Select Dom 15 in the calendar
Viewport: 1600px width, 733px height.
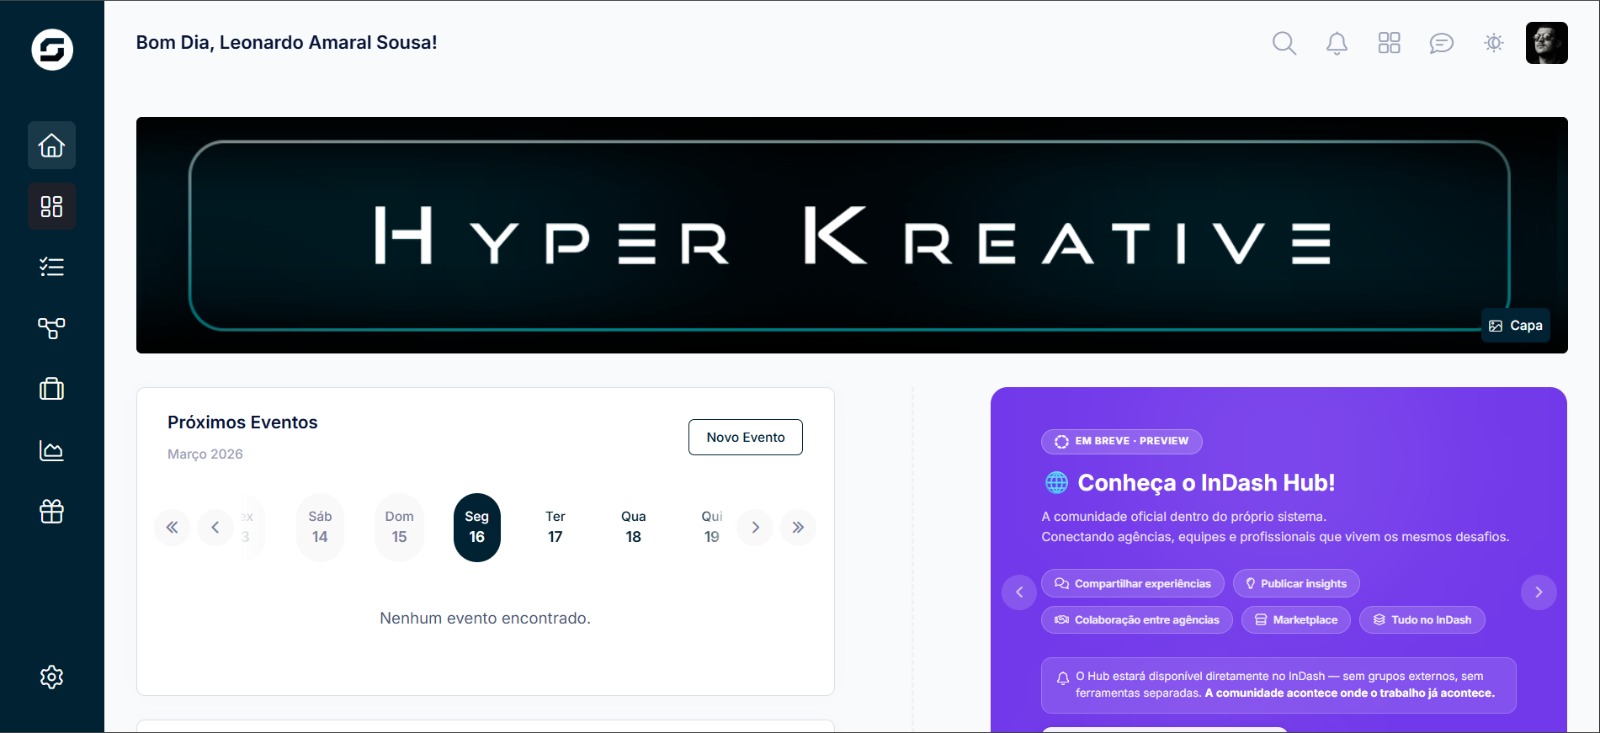tap(399, 527)
